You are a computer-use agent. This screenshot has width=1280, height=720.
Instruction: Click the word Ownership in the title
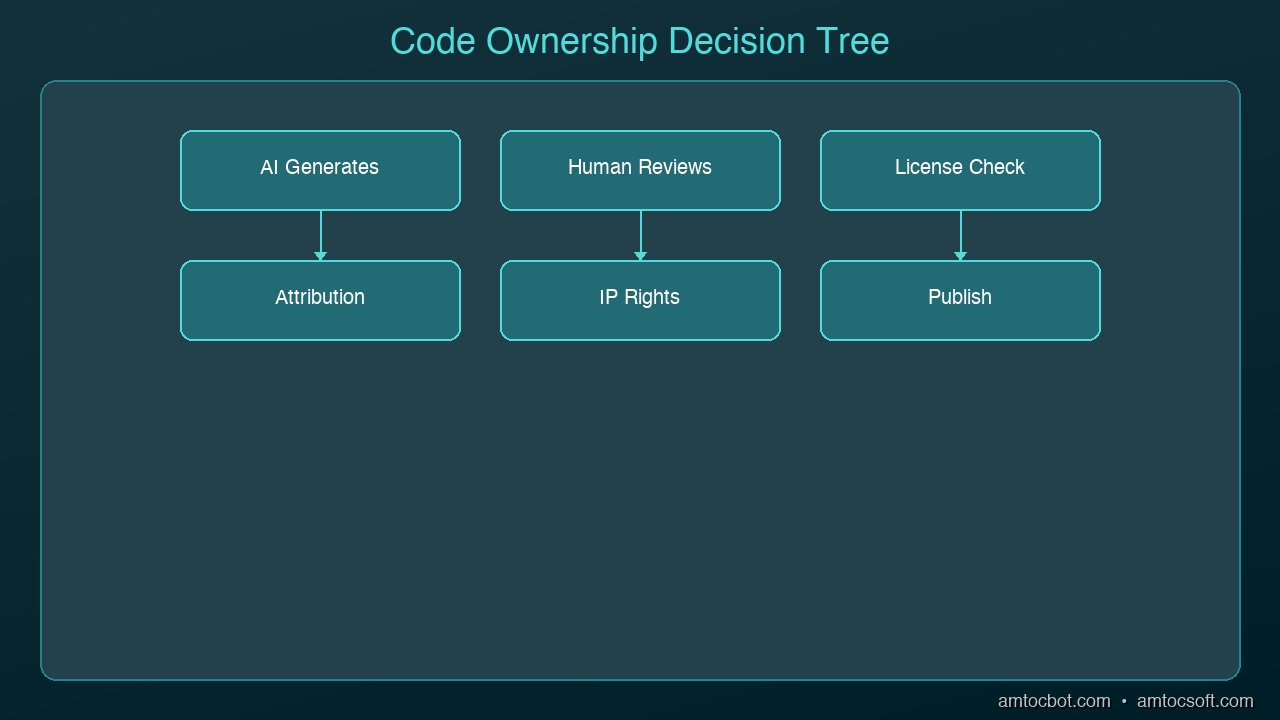coord(572,41)
